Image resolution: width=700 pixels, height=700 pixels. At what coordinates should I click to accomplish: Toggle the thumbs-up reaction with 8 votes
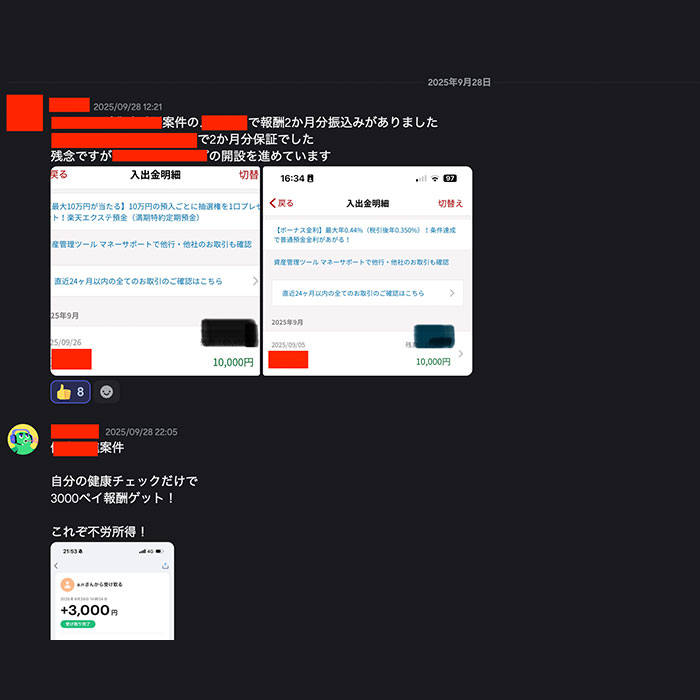(71, 392)
